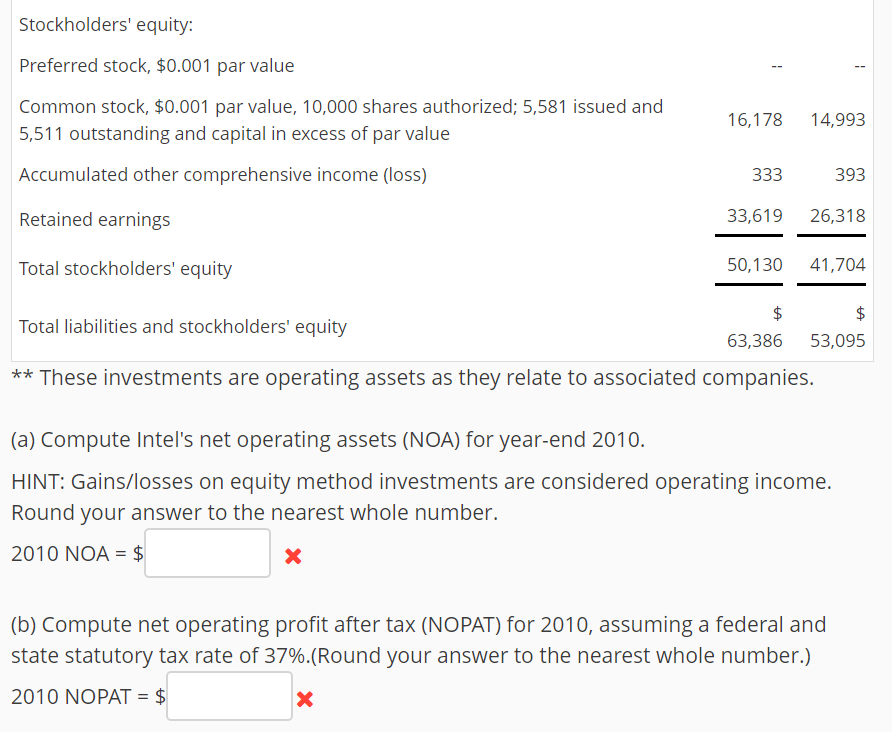The image size is (892, 732).
Task: Click the red X beside the NOPAT answer box
Action: [x=305, y=700]
